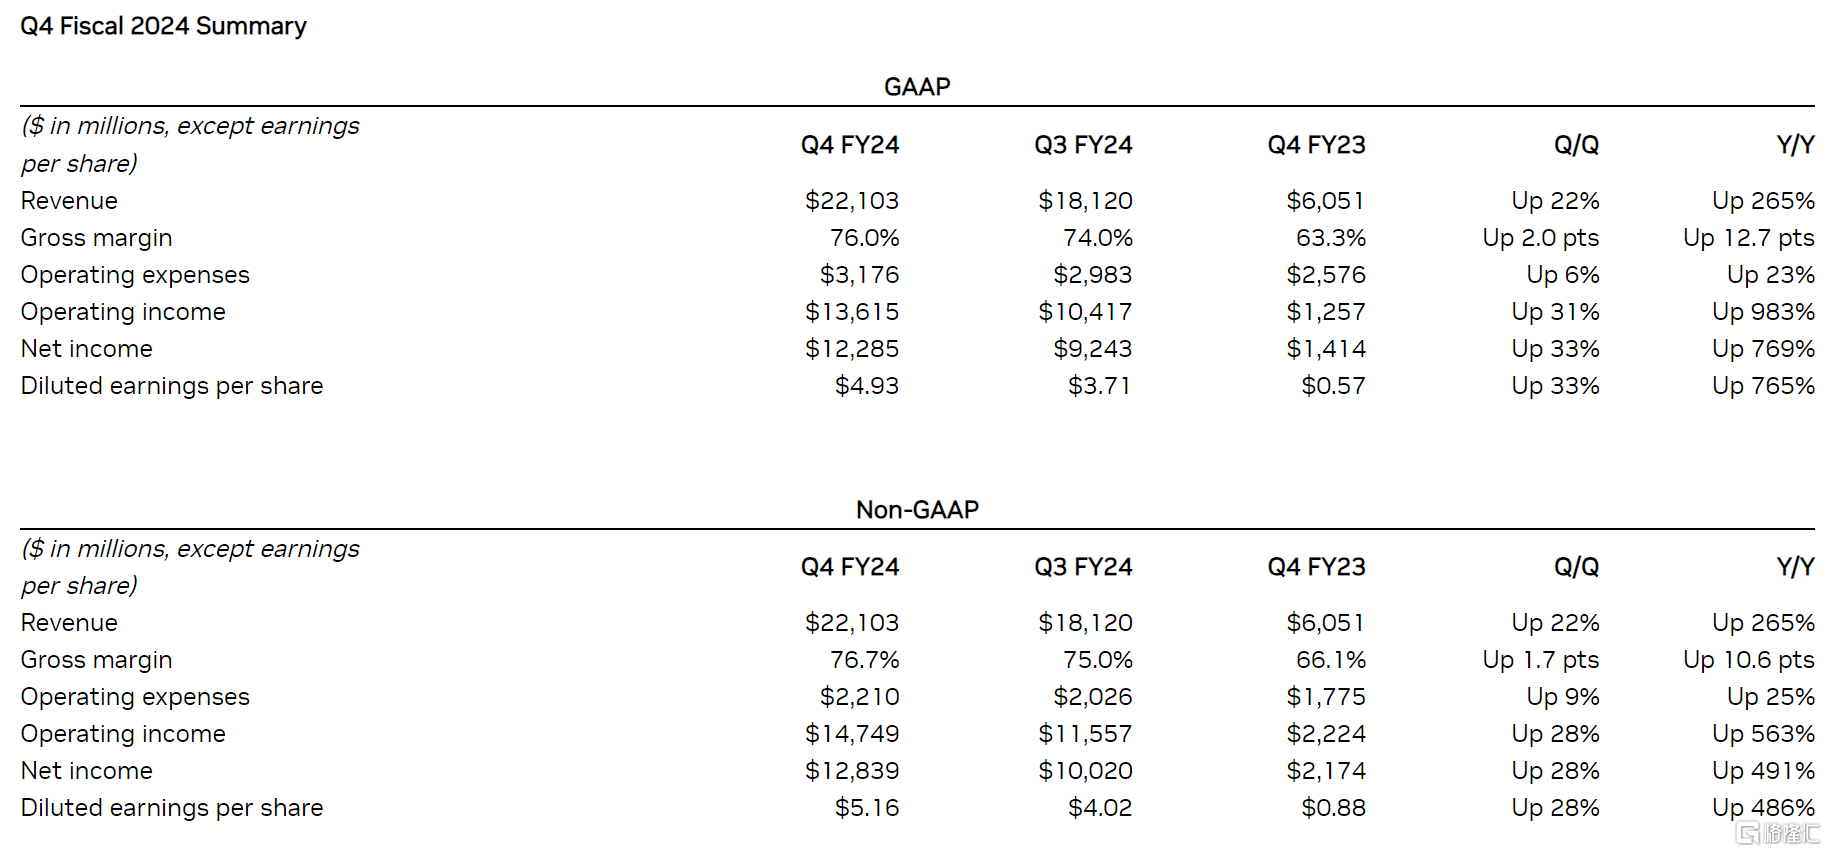Viewport: 1828px width, 853px height.
Task: Click the GAAP section title
Action: click(x=916, y=87)
